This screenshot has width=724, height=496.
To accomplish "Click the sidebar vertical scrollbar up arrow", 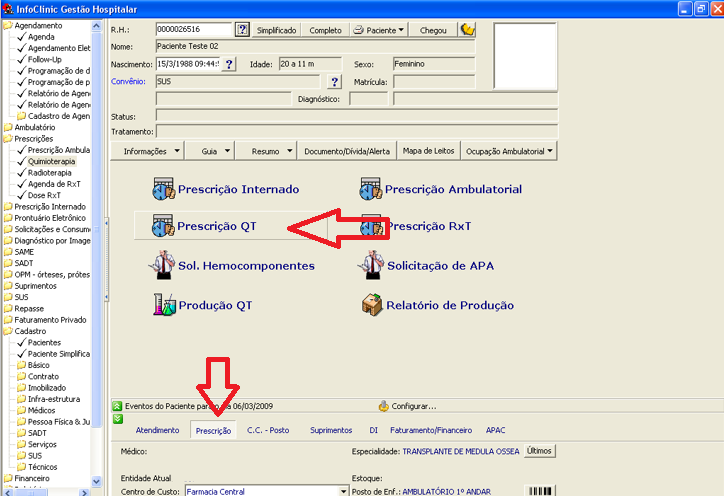I will pos(97,26).
